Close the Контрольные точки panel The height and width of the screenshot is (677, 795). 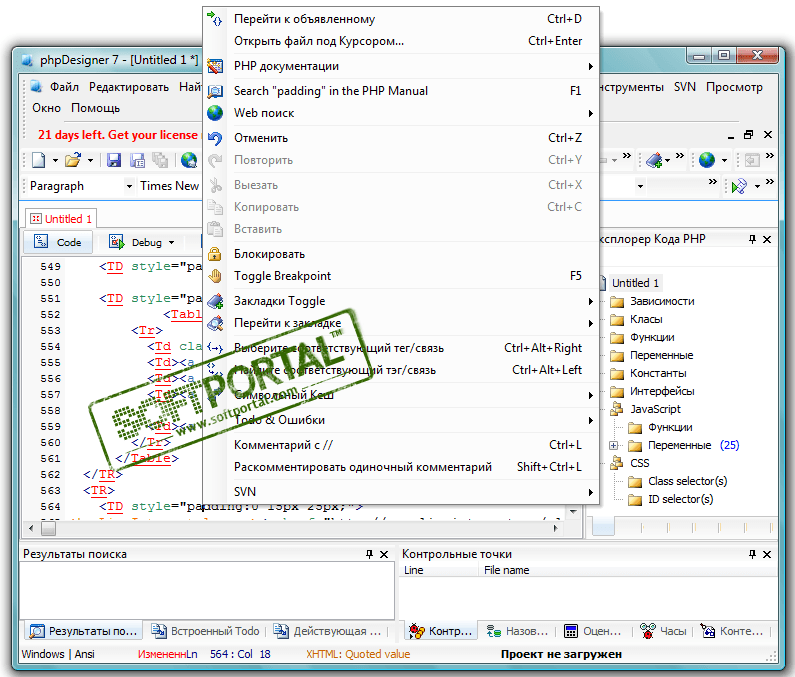click(x=767, y=554)
